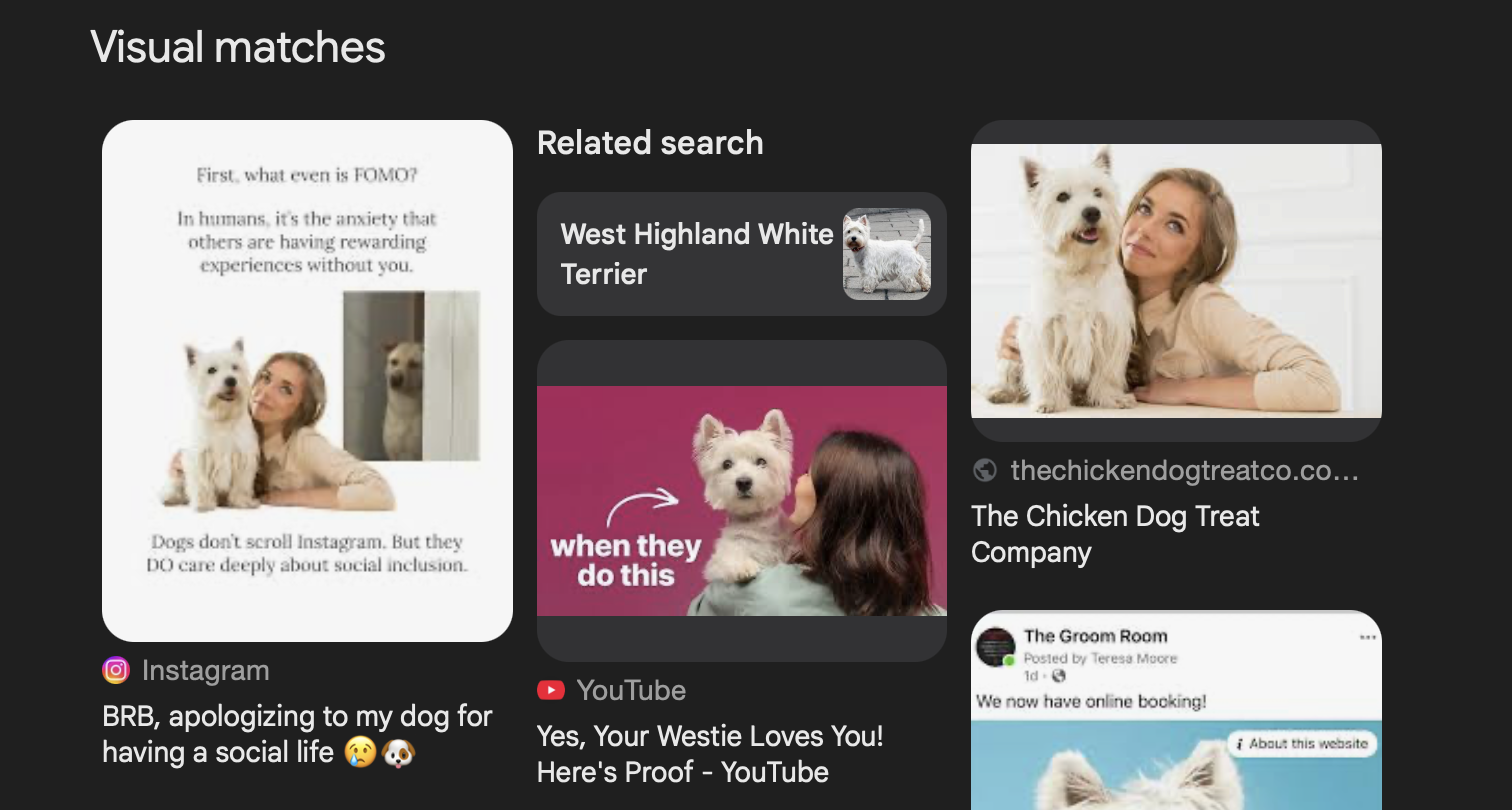Click the Instagram logo icon
1512x810 pixels.
tap(116, 670)
